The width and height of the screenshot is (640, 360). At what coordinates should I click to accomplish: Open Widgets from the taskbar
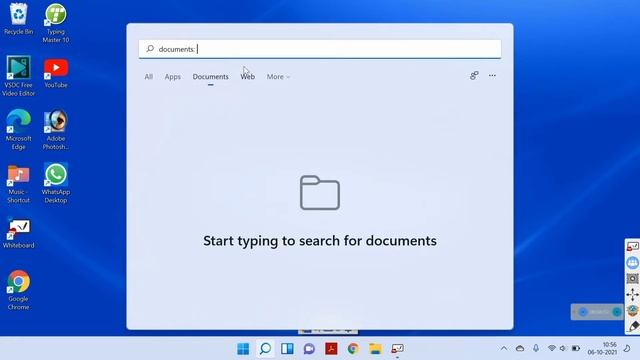click(287, 349)
